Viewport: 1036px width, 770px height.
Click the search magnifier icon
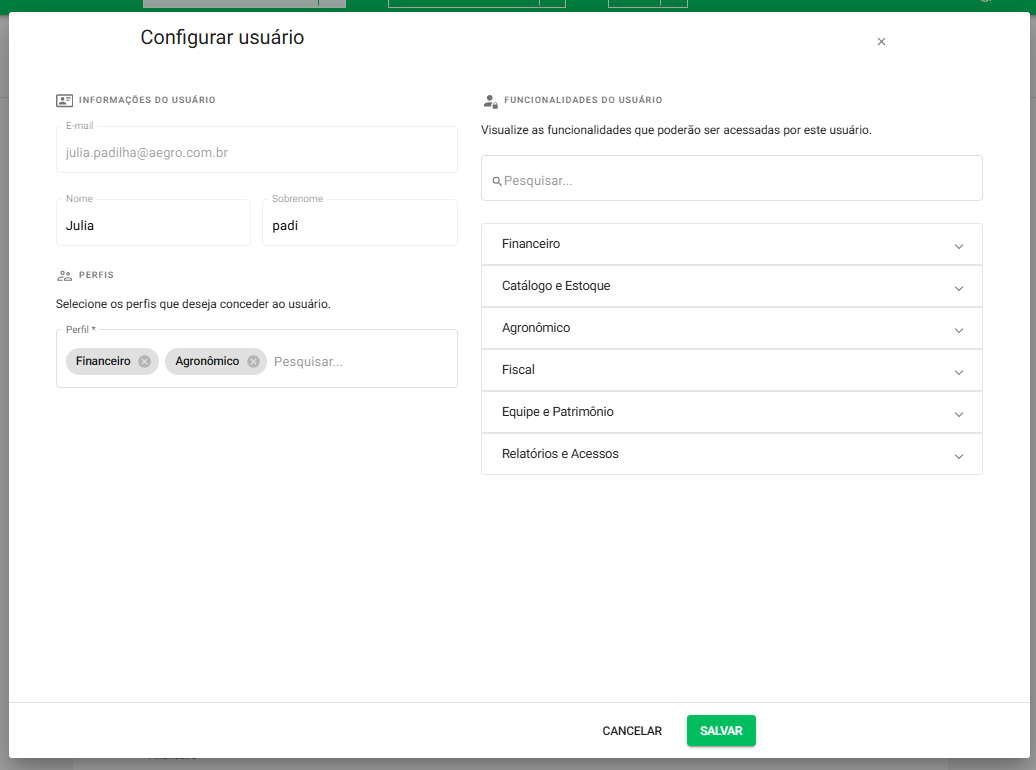[x=496, y=182]
